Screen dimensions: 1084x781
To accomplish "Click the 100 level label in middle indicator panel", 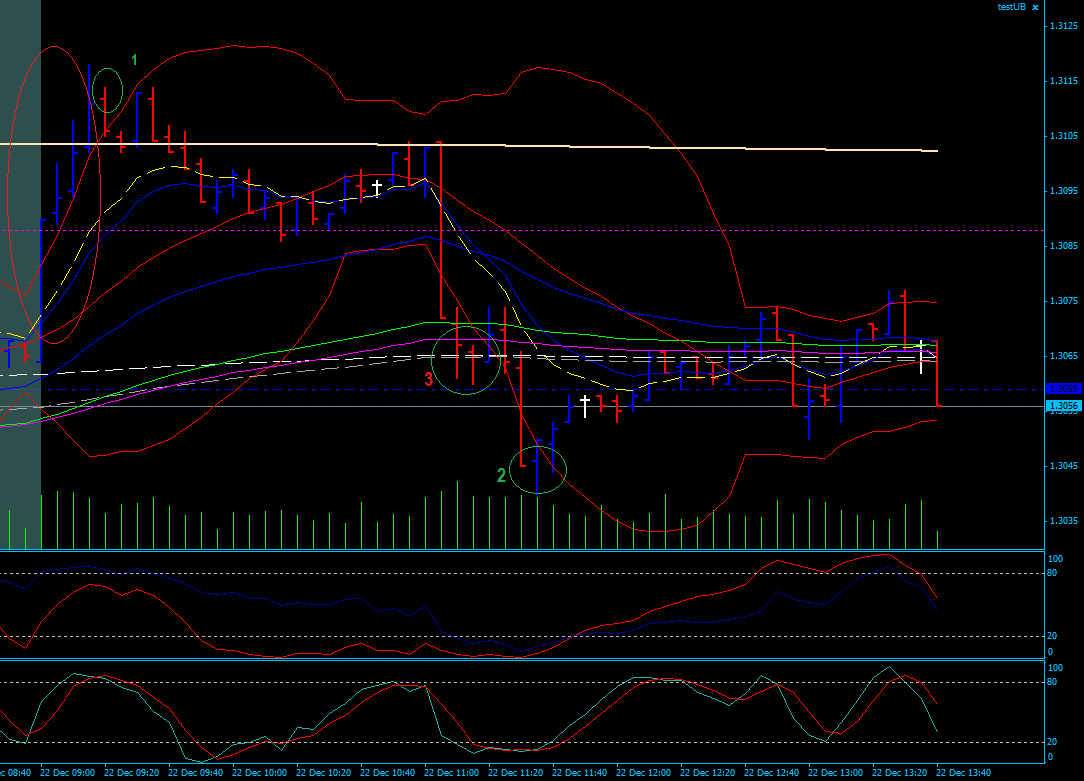I will pyautogui.click(x=1053, y=559).
